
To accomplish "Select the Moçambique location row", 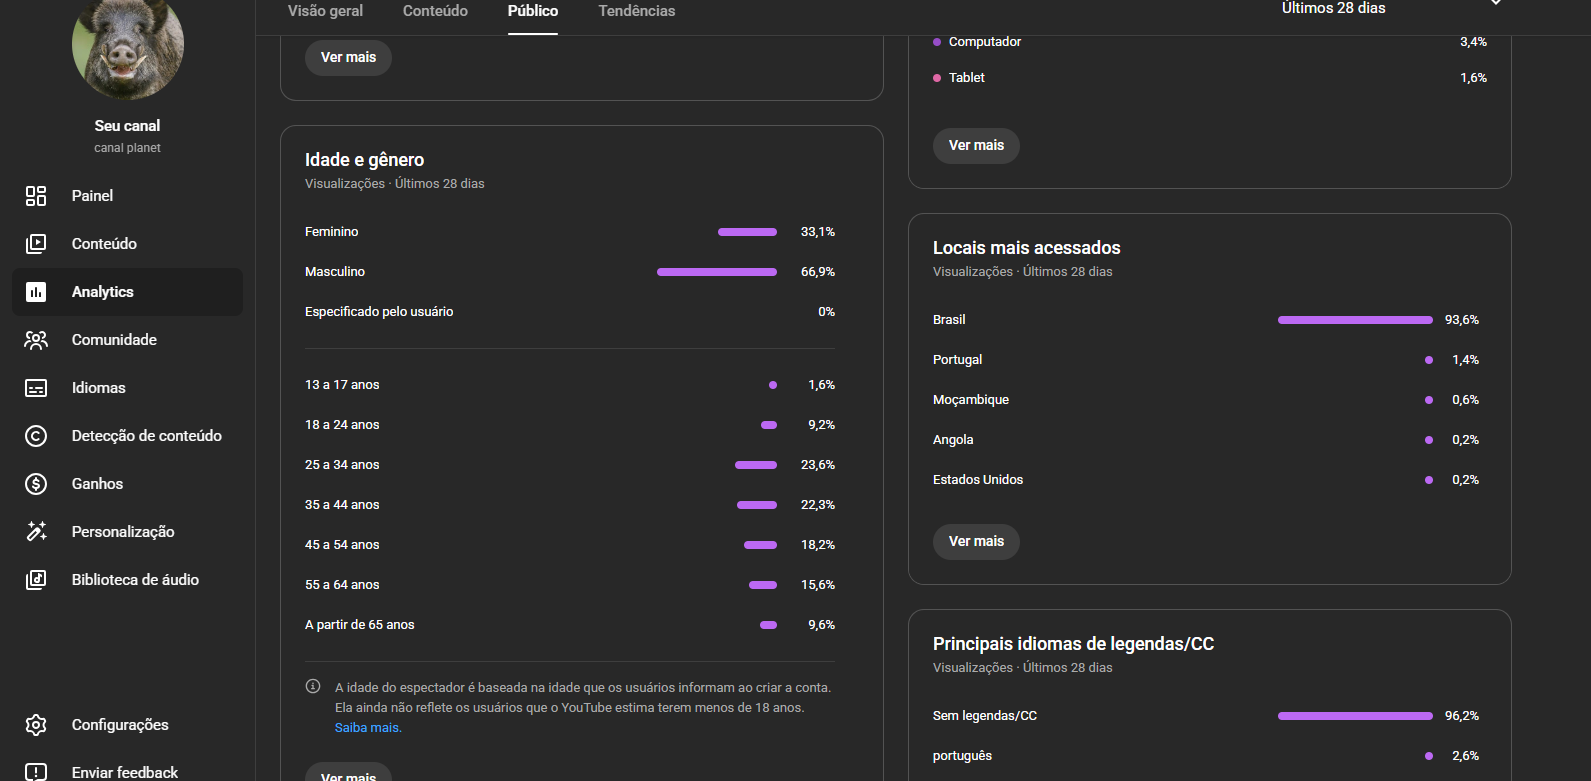I will click(1206, 400).
